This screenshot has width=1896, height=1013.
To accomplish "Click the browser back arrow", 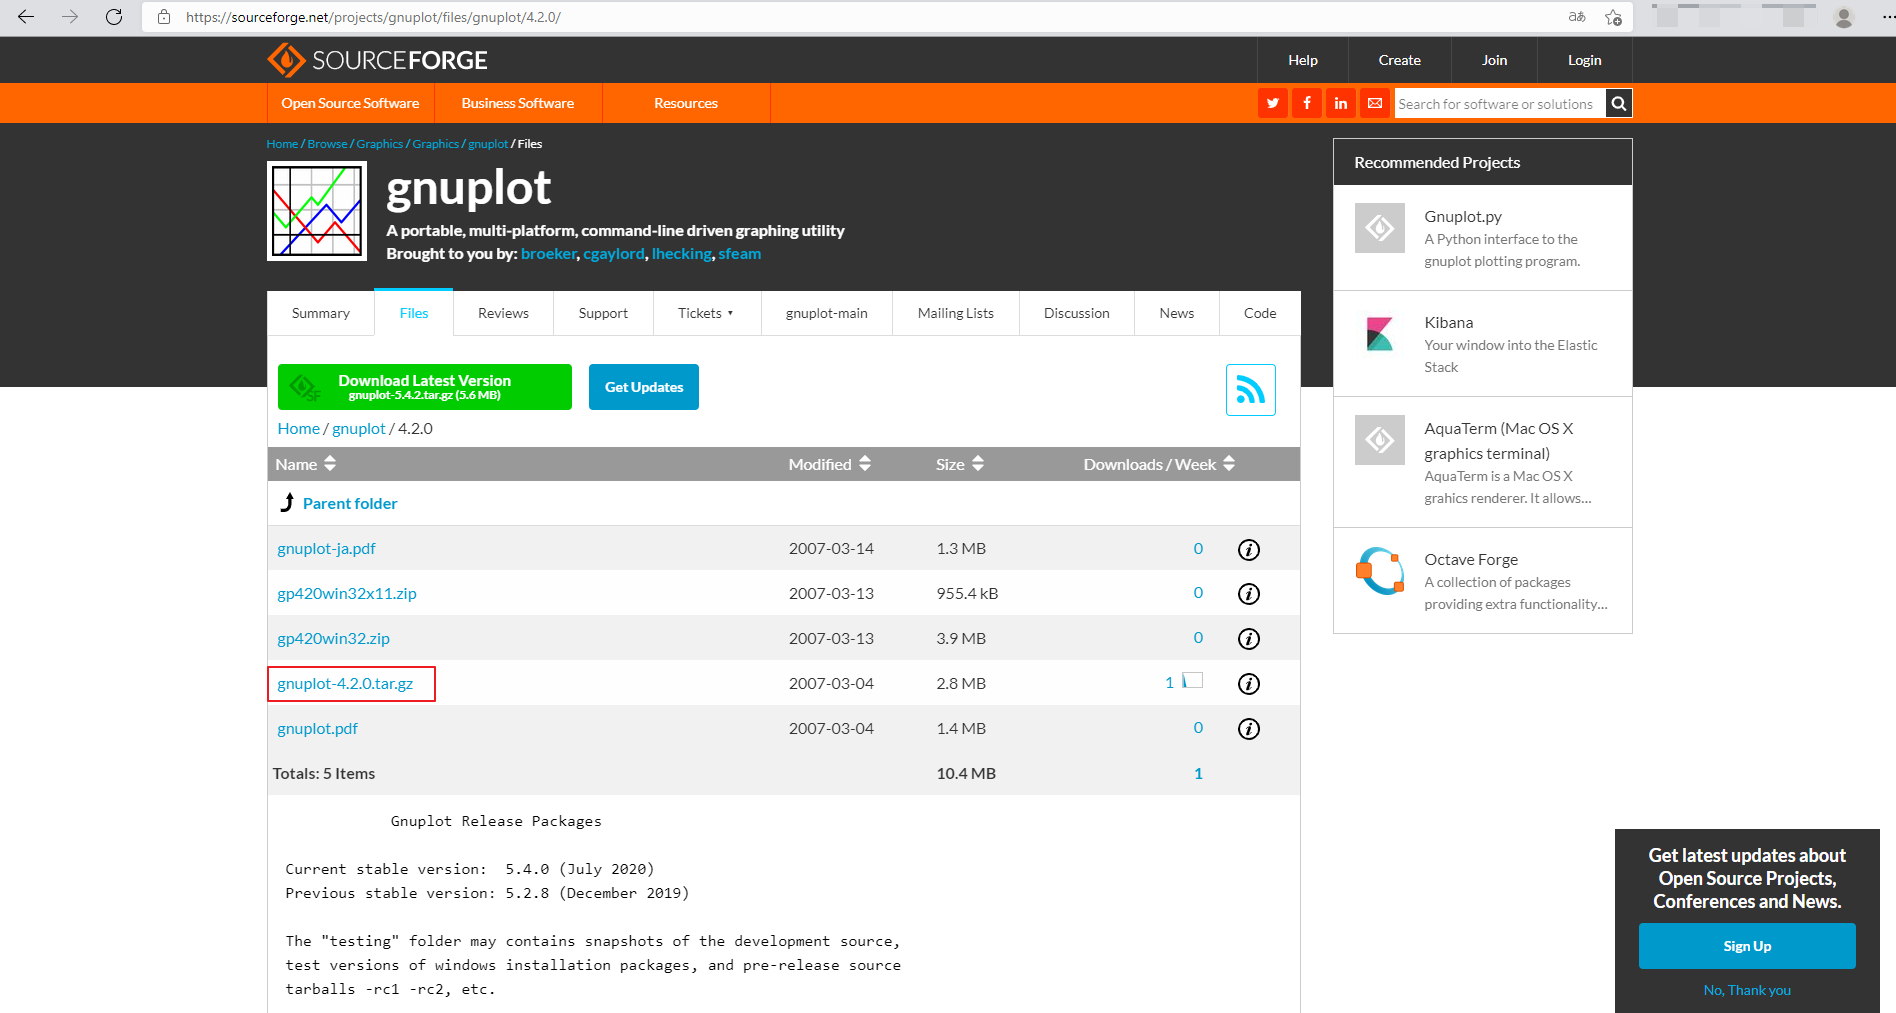I will (x=26, y=17).
